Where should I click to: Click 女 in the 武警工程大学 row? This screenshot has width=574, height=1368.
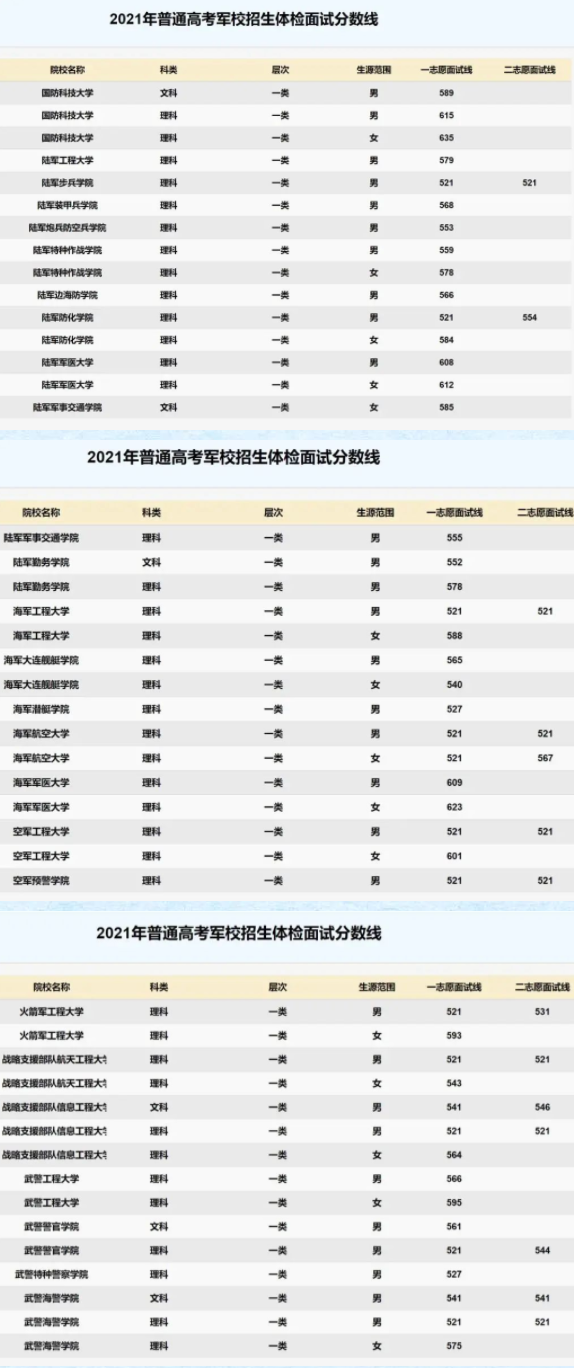(376, 1202)
